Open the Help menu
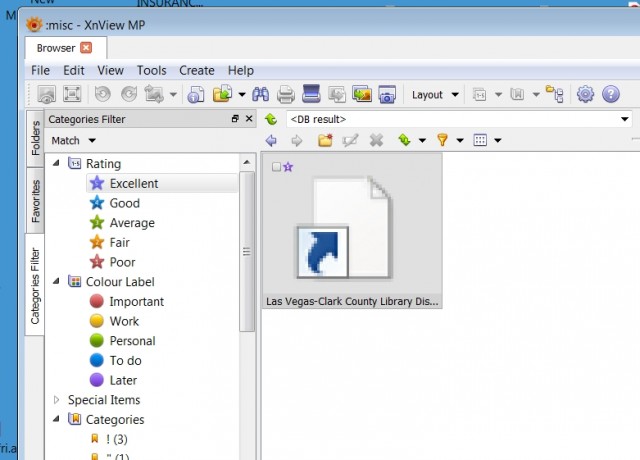Screen dimensions: 640x460 point(240,70)
